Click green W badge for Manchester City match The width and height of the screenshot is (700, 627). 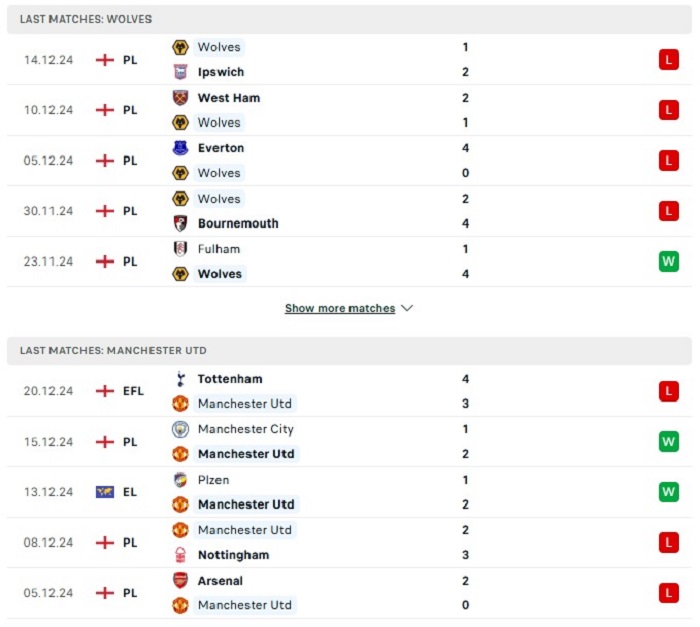pos(668,442)
